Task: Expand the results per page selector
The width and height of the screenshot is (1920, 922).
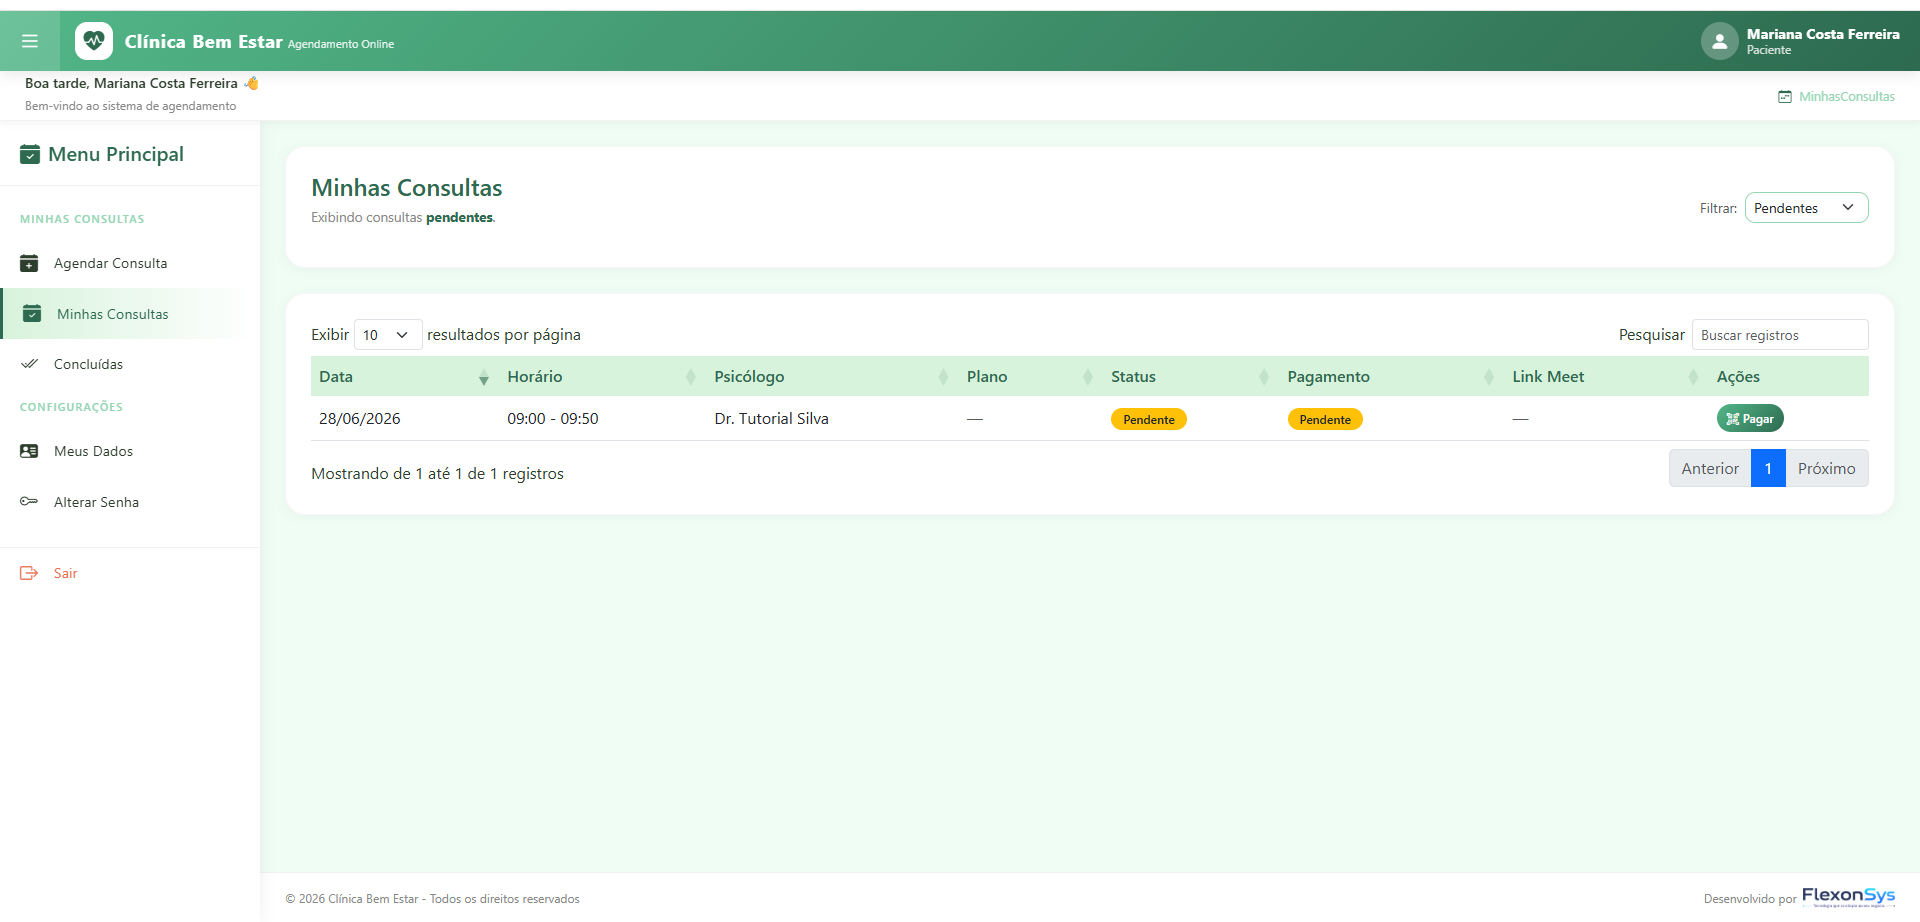Action: pos(388,335)
